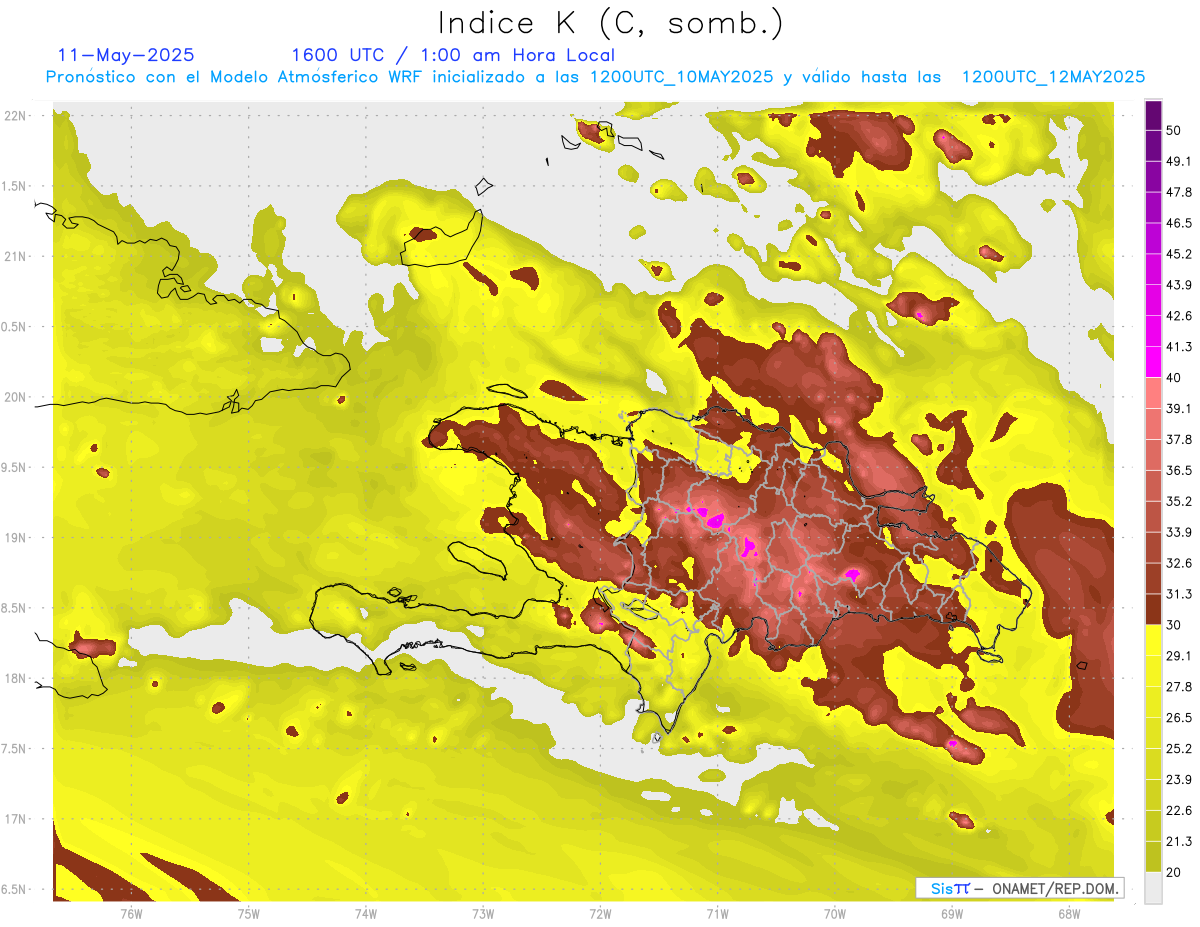Viewport: 1200px width, 927px height.
Task: Click the magenta colorbar segment between 40 and 41.3
Action: [x=1153, y=362]
